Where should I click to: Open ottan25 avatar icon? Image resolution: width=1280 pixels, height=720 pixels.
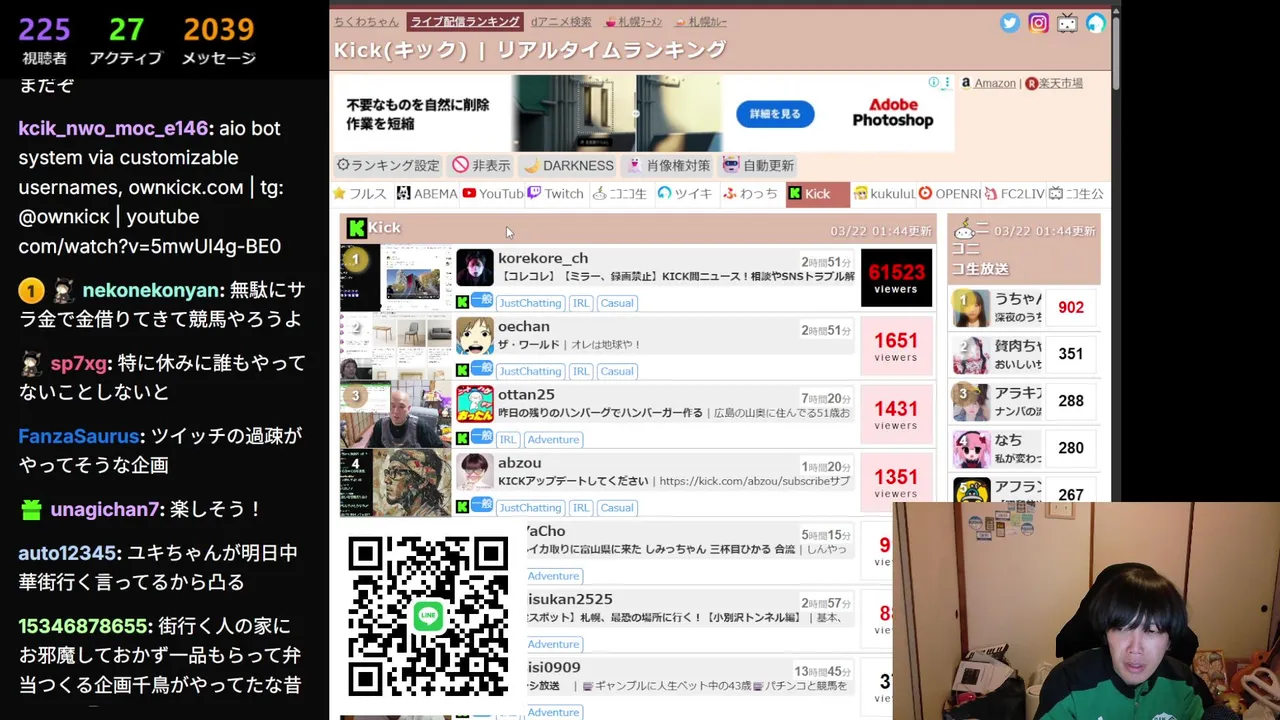click(475, 404)
